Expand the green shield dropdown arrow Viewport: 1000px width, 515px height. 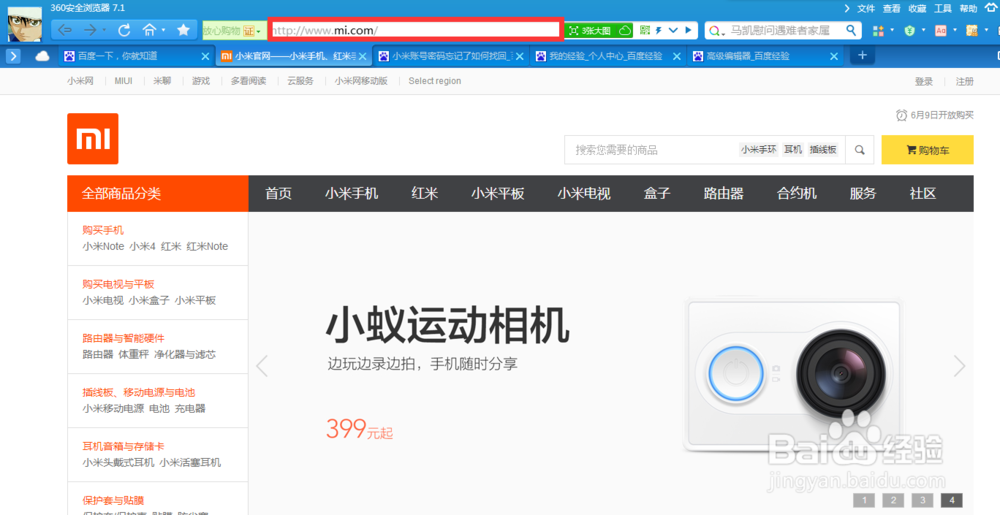tap(923, 30)
